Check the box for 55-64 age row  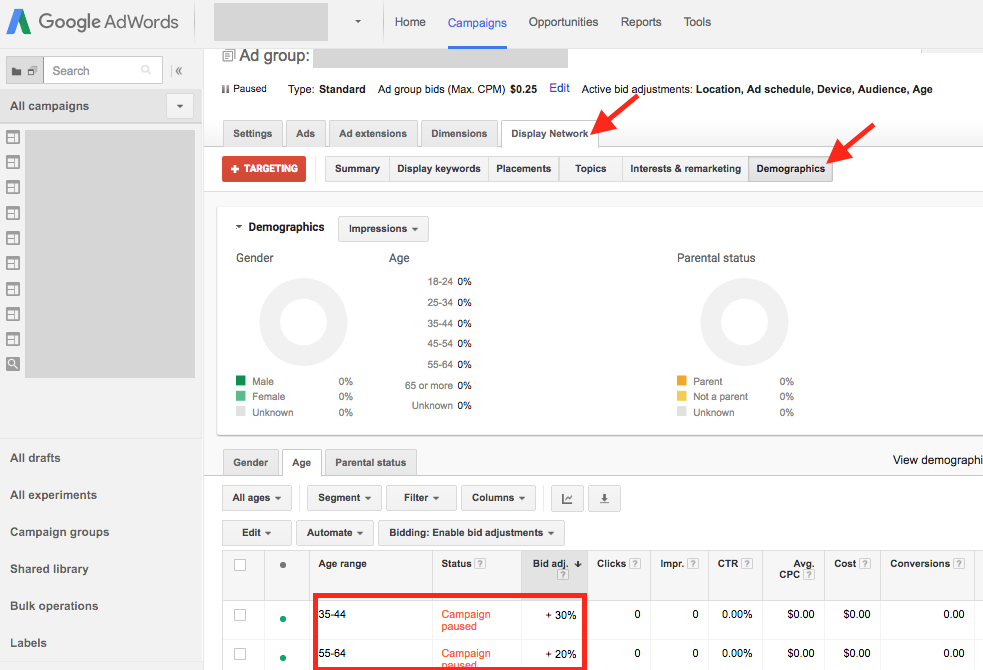[240, 654]
